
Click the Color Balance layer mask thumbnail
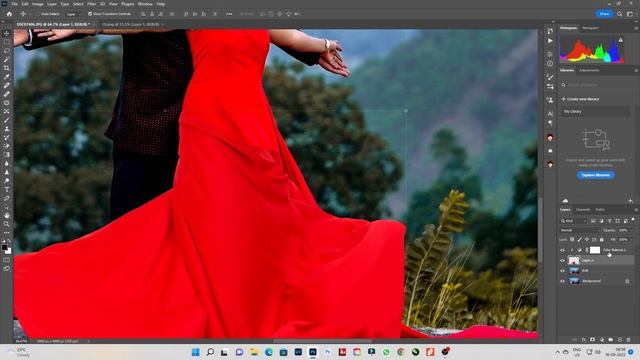(x=595, y=250)
